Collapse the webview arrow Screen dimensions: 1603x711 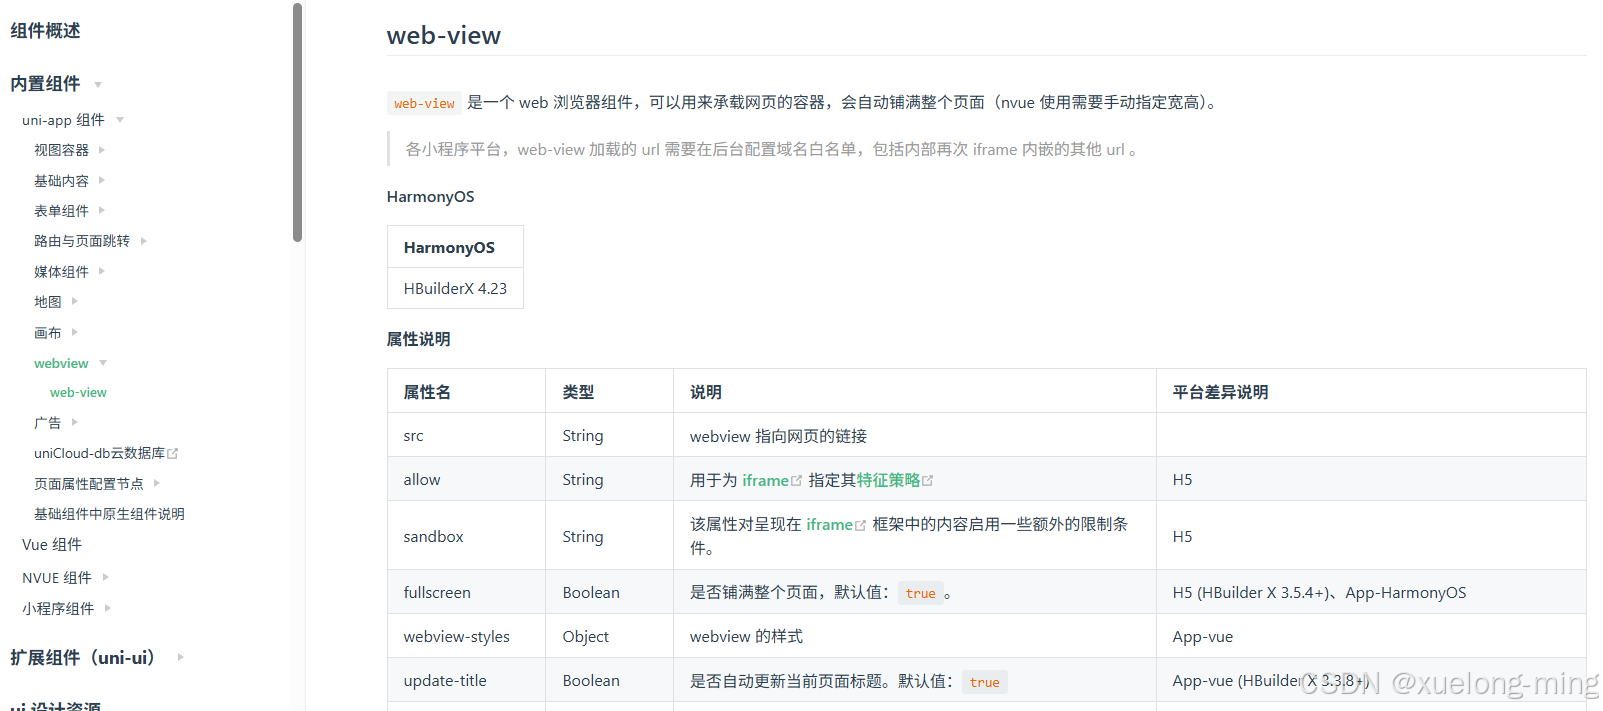pyautogui.click(x=103, y=363)
